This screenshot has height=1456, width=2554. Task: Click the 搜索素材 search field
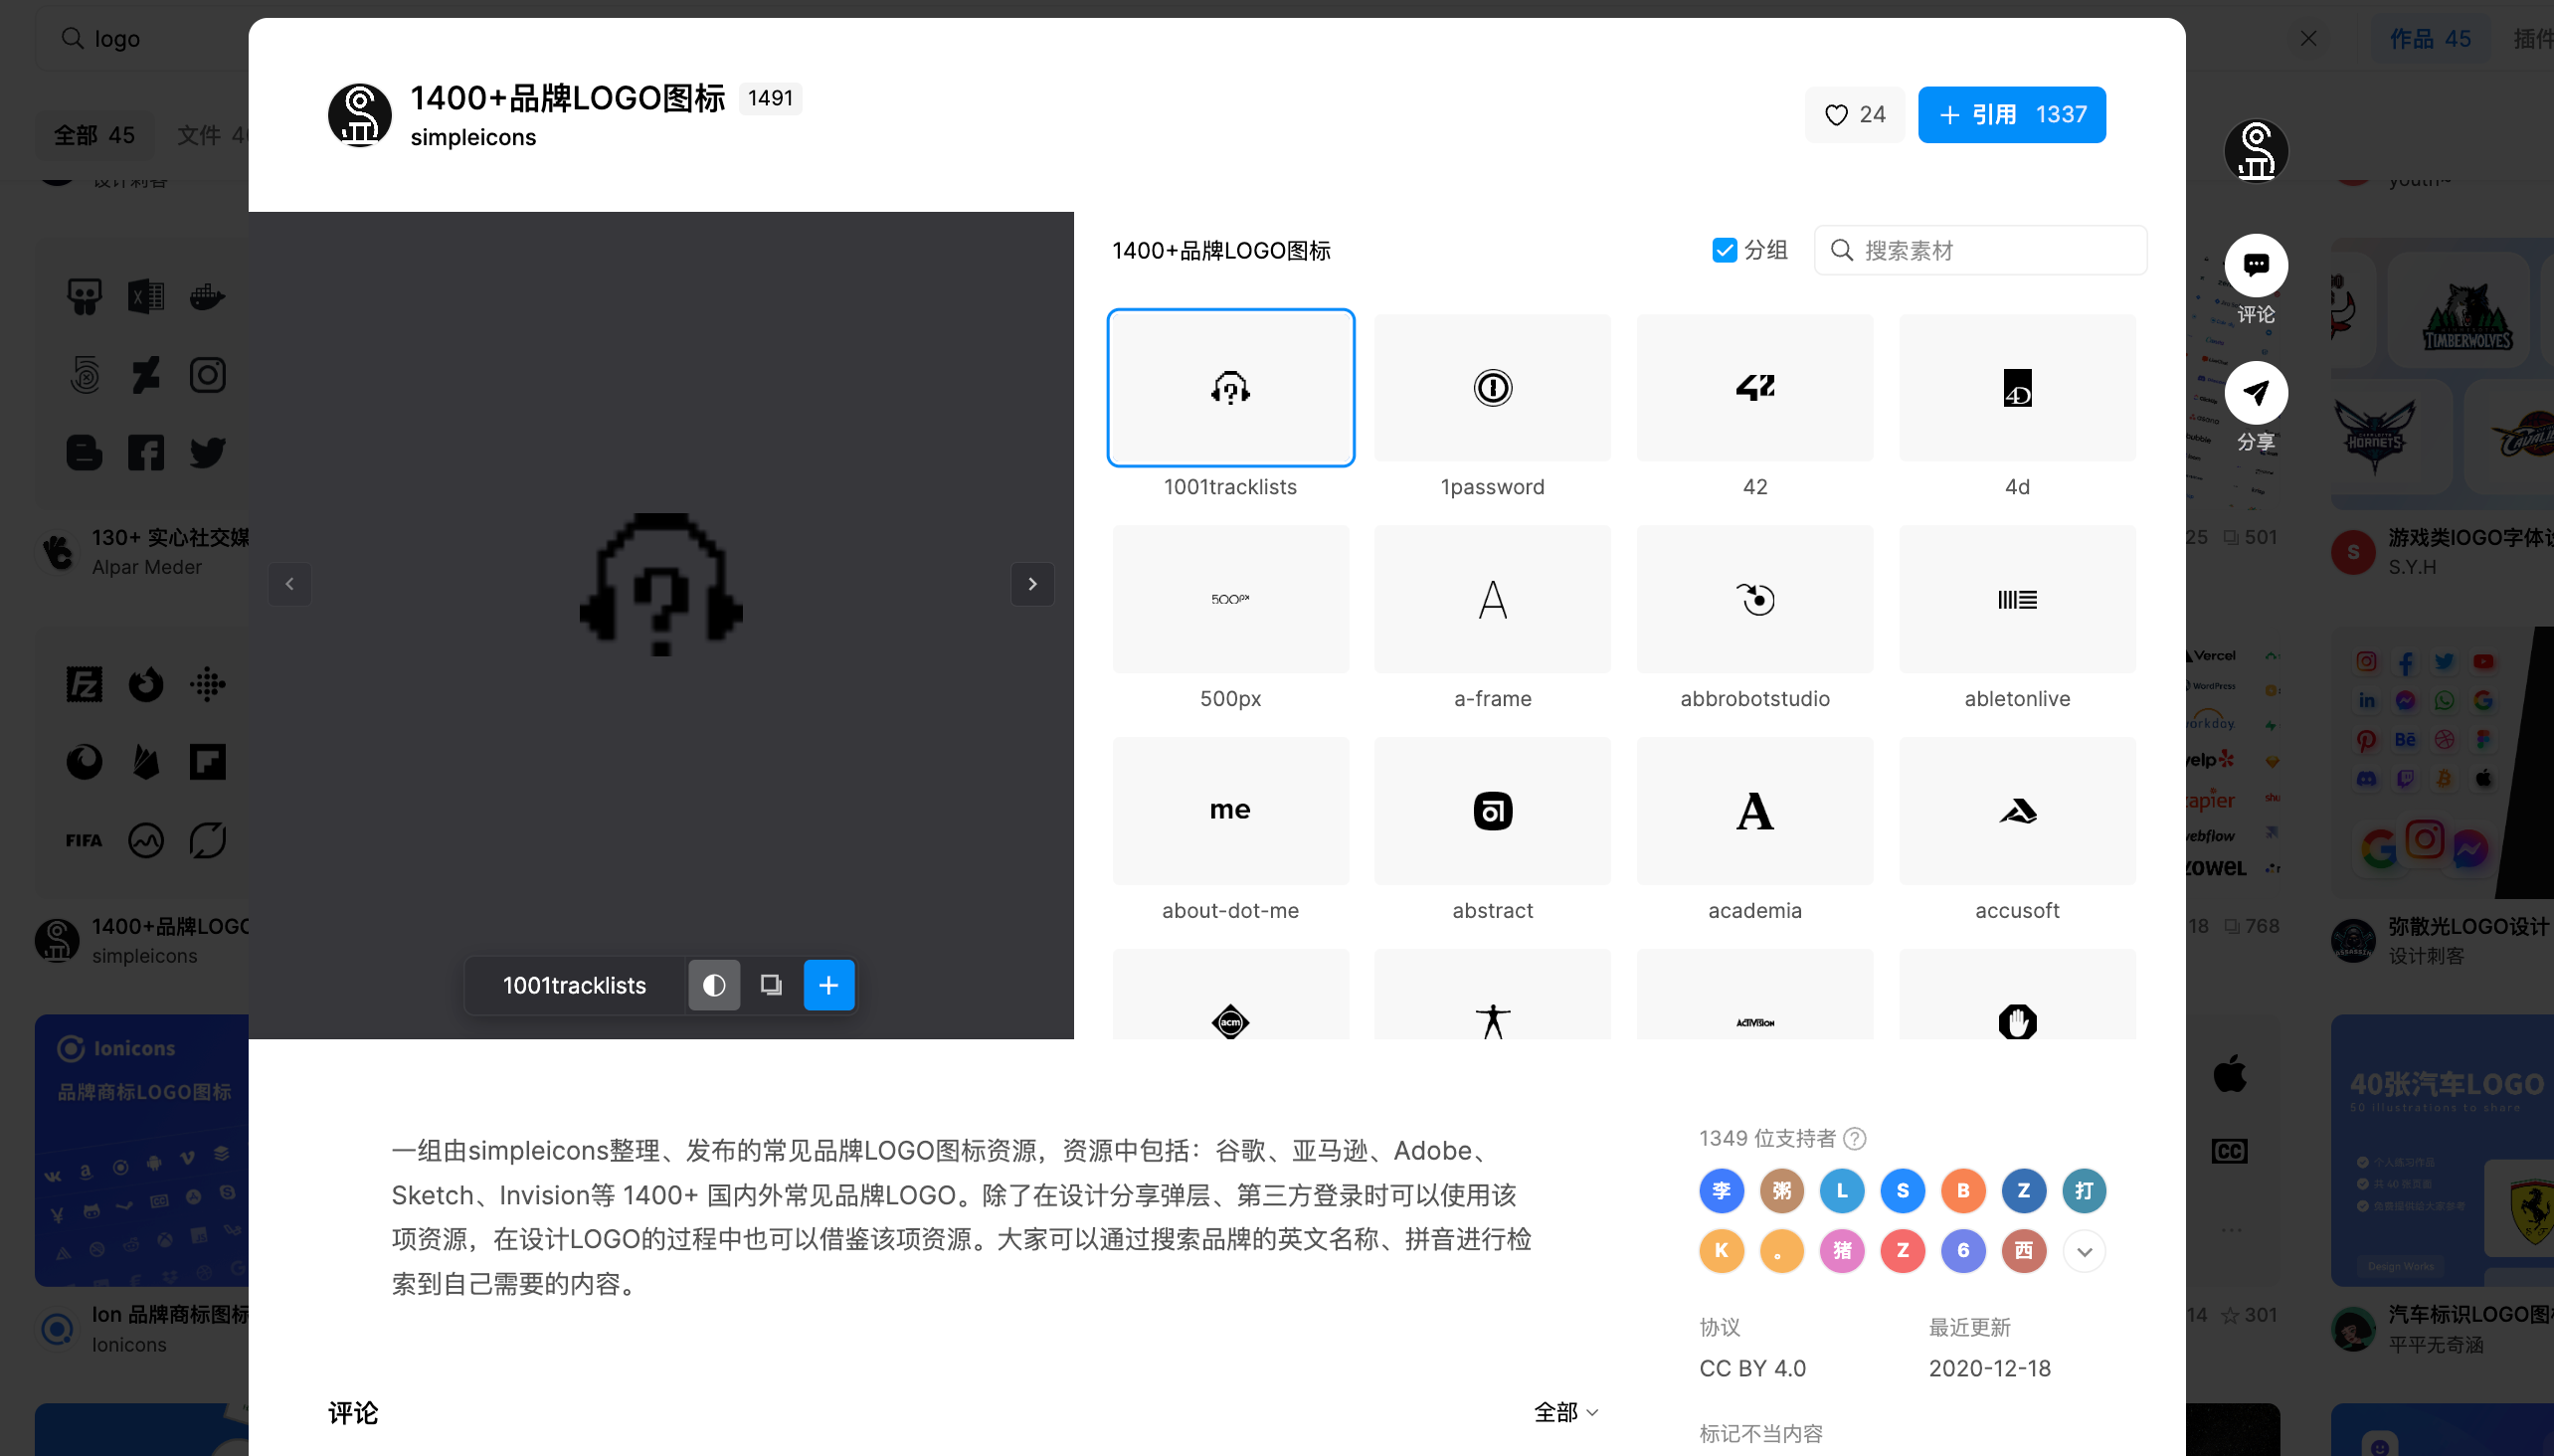coord(1980,250)
